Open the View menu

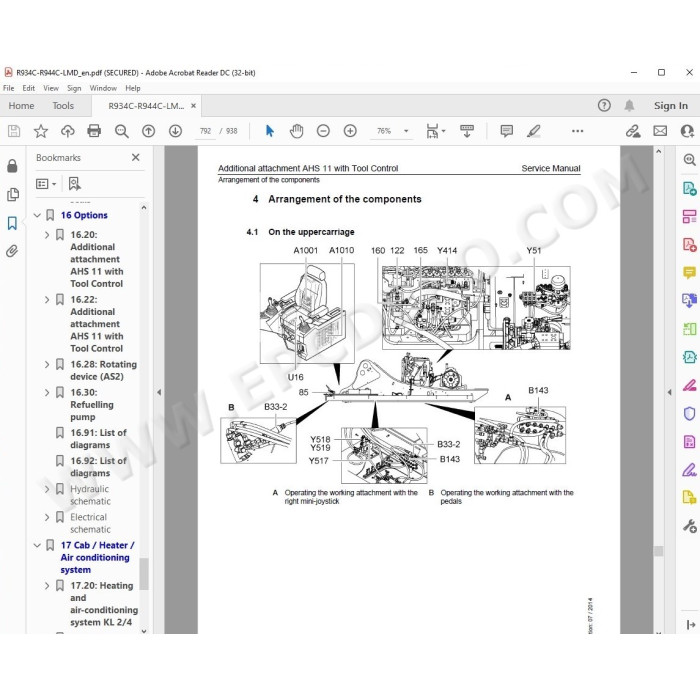(51, 88)
